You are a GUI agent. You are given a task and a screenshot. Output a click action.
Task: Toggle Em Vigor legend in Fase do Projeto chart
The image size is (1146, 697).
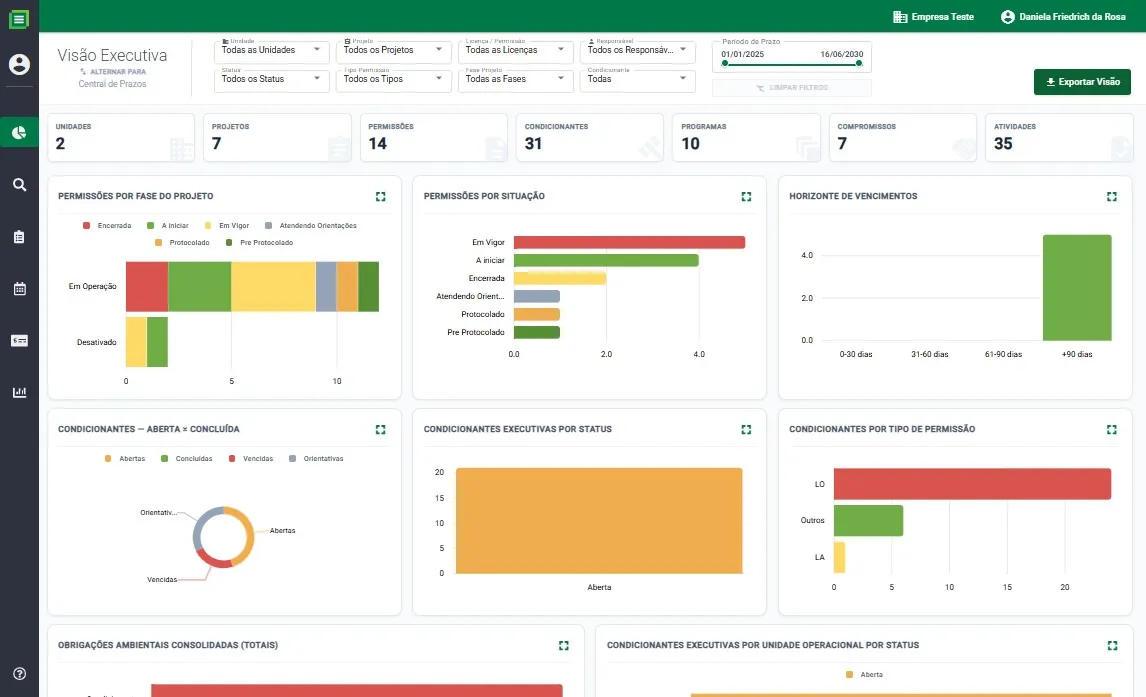[x=227, y=226]
